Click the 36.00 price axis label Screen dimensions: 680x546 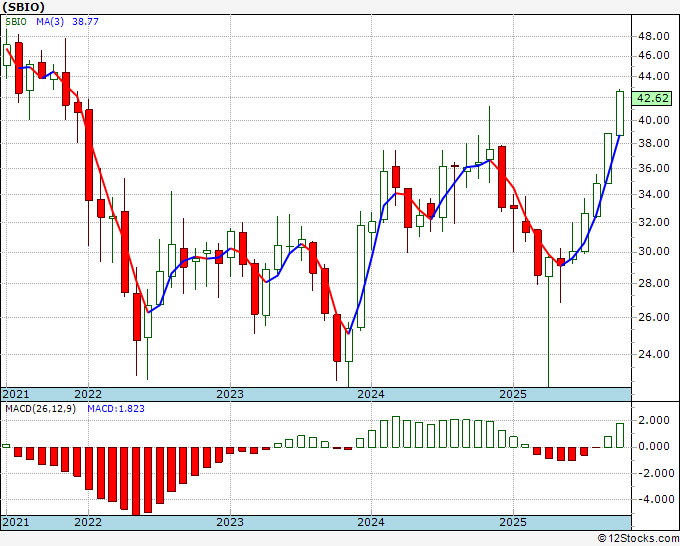[654, 169]
